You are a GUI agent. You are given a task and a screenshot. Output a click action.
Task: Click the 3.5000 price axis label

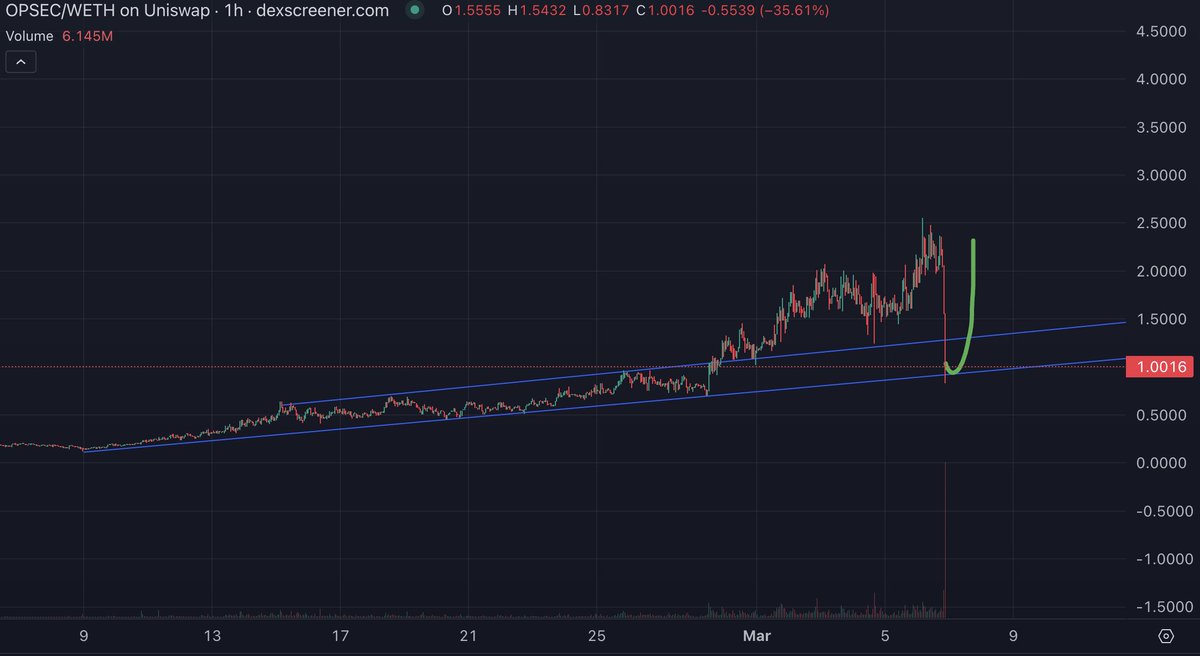coord(1160,128)
